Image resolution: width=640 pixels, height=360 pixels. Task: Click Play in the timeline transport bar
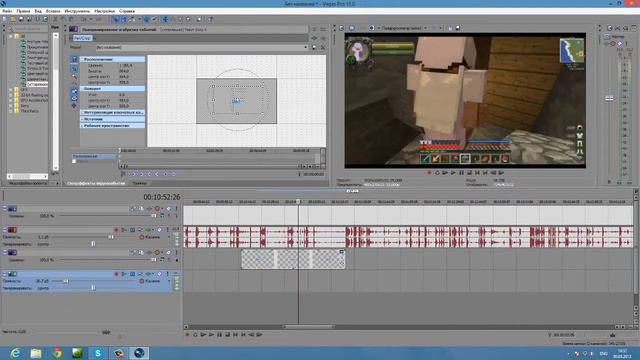[x=211, y=335]
